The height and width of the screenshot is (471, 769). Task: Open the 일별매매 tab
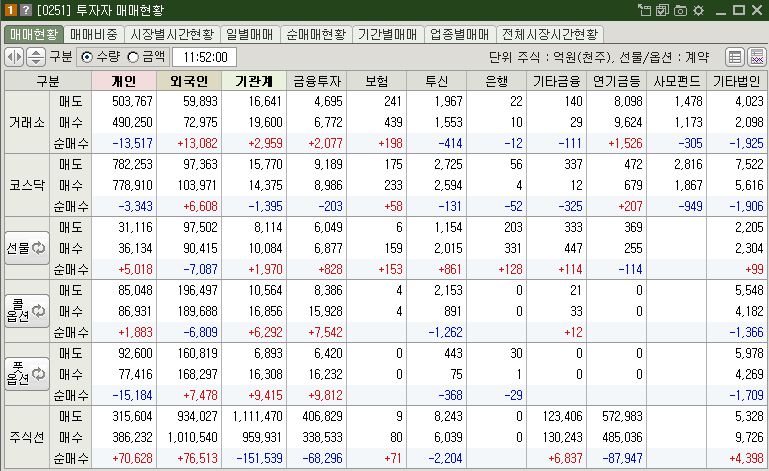[x=250, y=34]
